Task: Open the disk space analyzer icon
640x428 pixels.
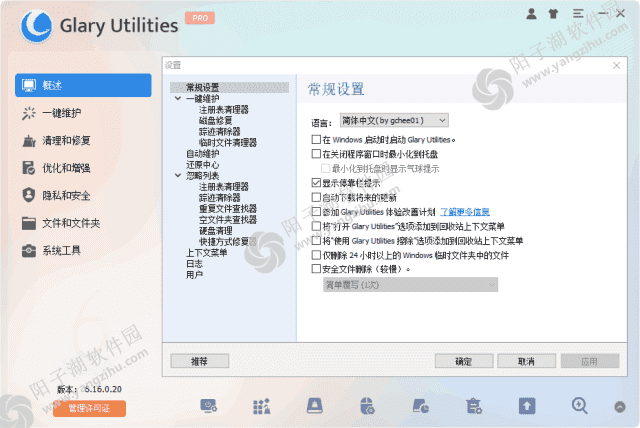Action: click(x=420, y=406)
